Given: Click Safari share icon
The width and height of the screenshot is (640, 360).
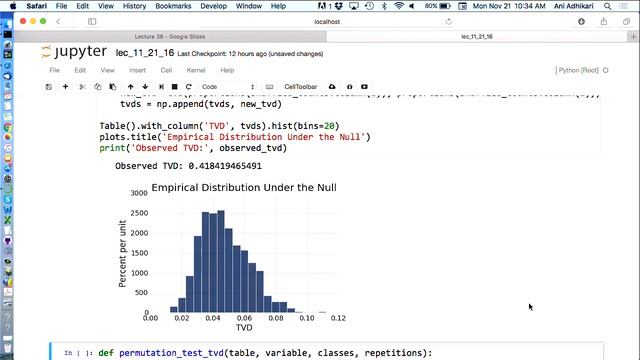Looking at the screenshot, I should coord(604,21).
